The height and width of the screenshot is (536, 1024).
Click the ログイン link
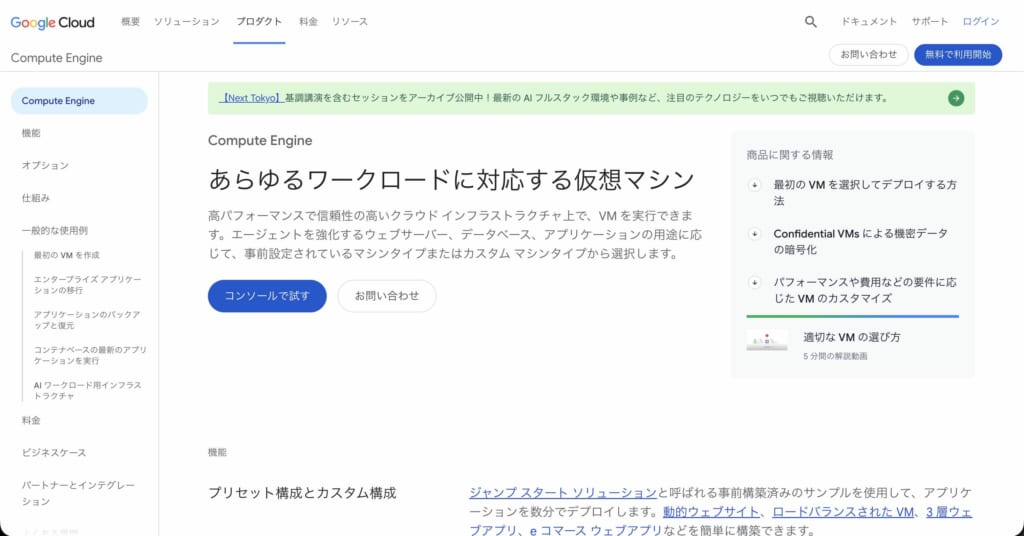point(981,22)
